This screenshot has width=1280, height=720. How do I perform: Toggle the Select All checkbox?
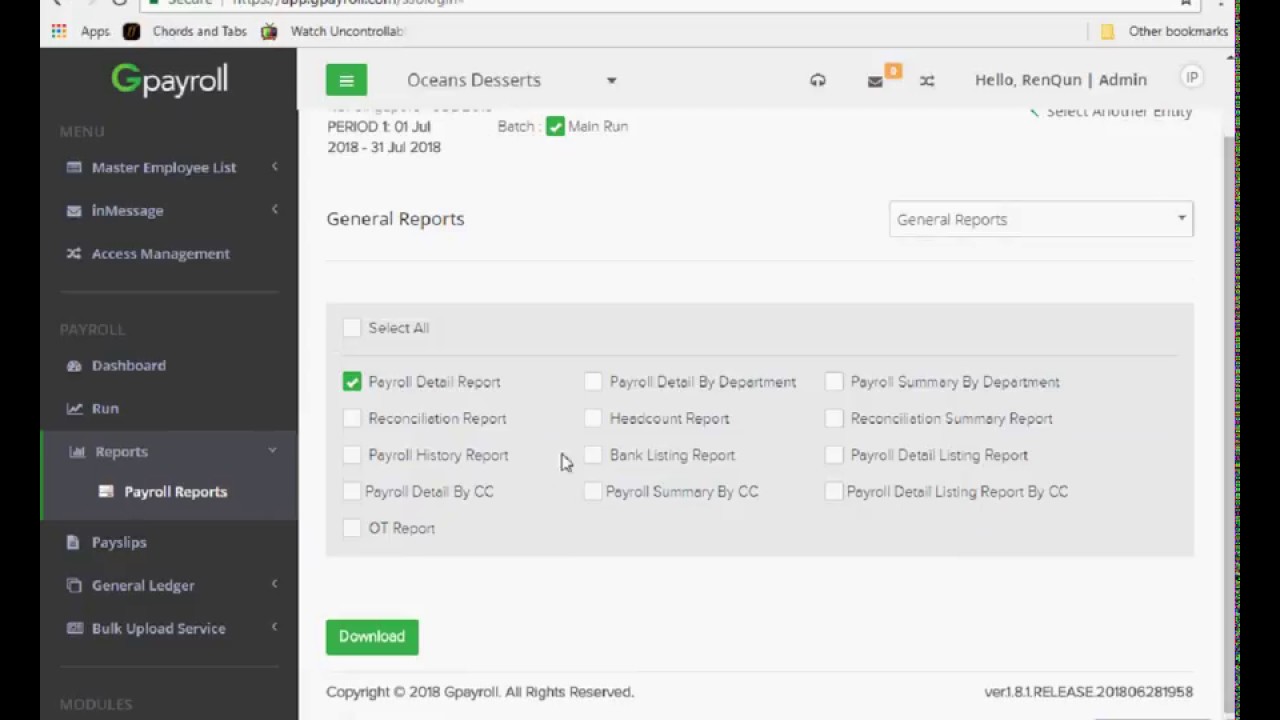coord(351,328)
